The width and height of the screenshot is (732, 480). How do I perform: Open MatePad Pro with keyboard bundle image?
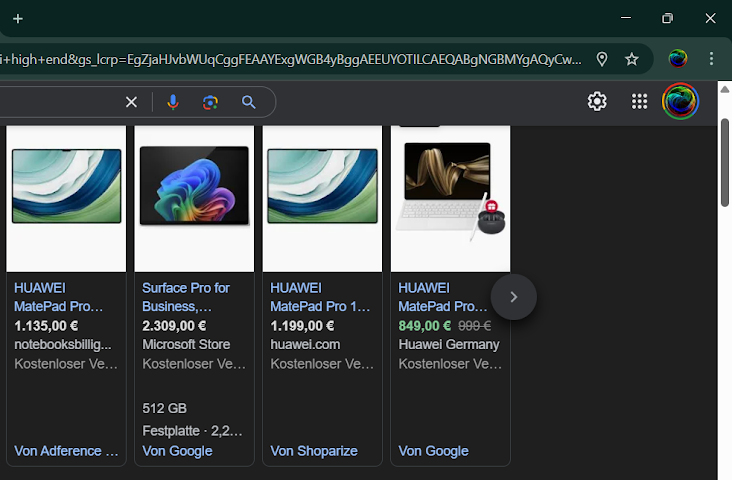(x=450, y=198)
